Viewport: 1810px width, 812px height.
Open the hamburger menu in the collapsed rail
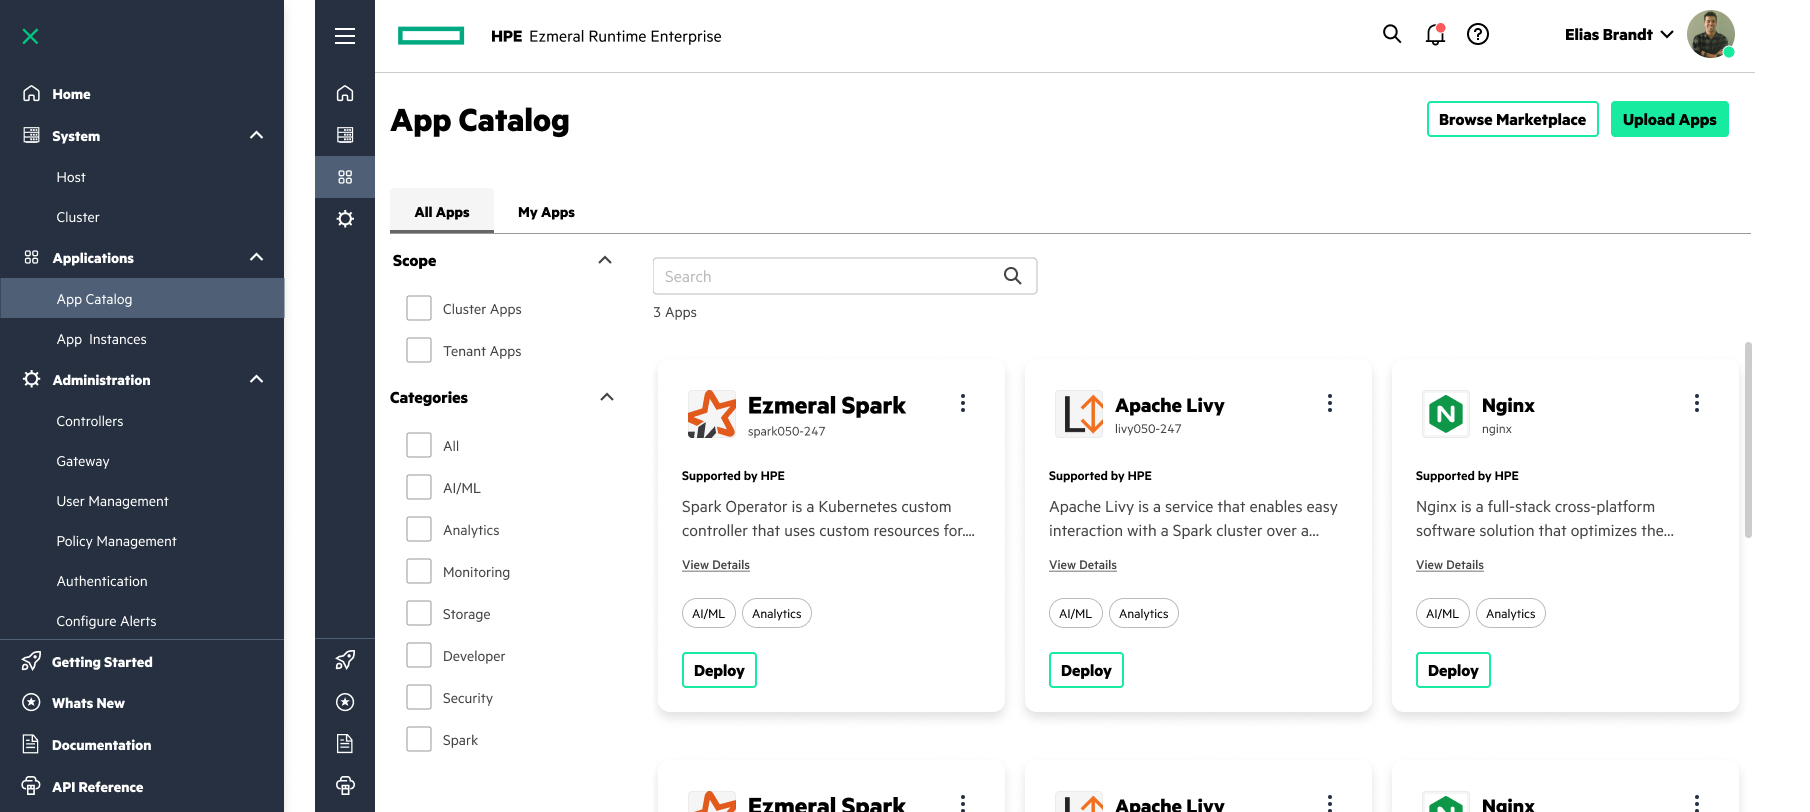pos(345,36)
